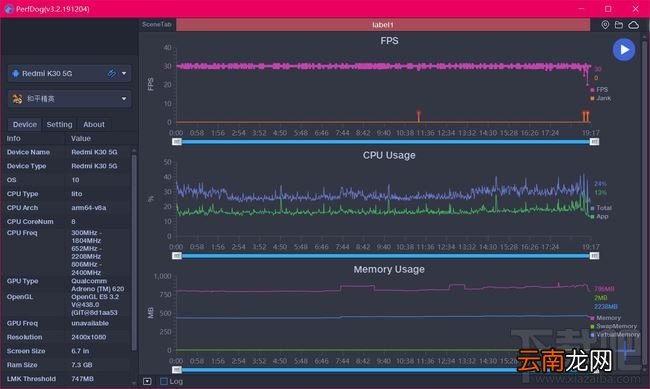
Task: Maximize the PerfDog window
Action: (x=608, y=9)
